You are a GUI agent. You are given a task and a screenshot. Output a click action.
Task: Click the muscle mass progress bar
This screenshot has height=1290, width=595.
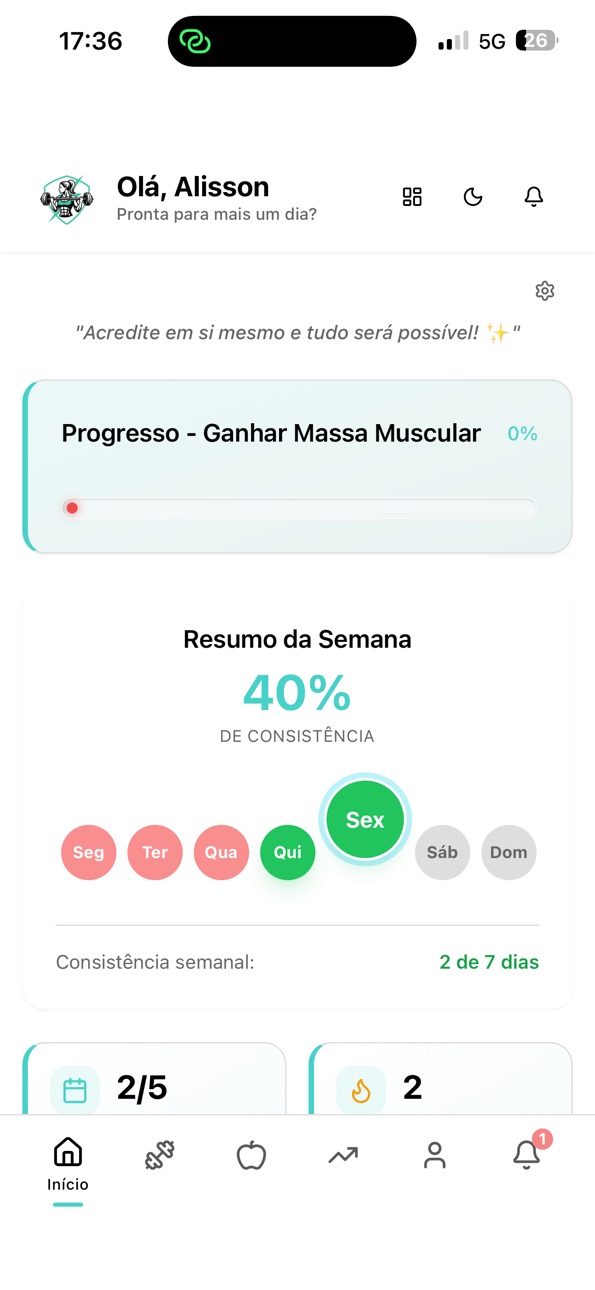tap(299, 508)
